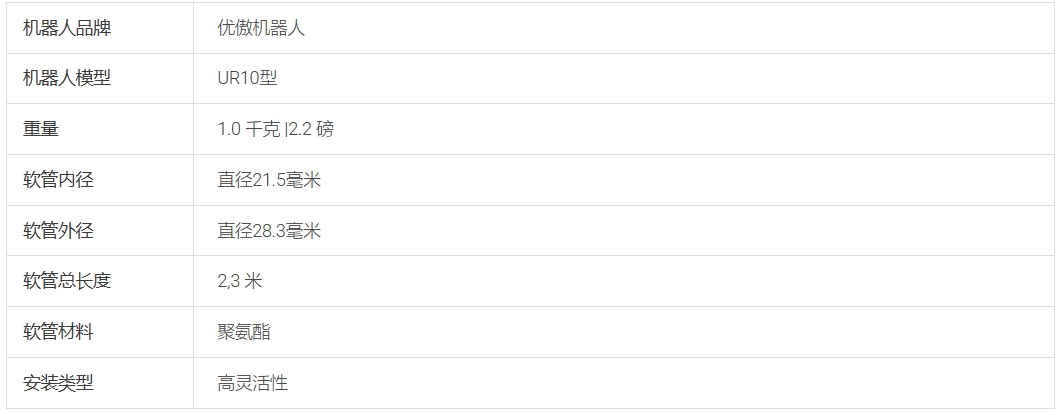Screen dimensions: 1059x412
Task: Click the 机器人品牌 label cell
Action: pos(67,28)
